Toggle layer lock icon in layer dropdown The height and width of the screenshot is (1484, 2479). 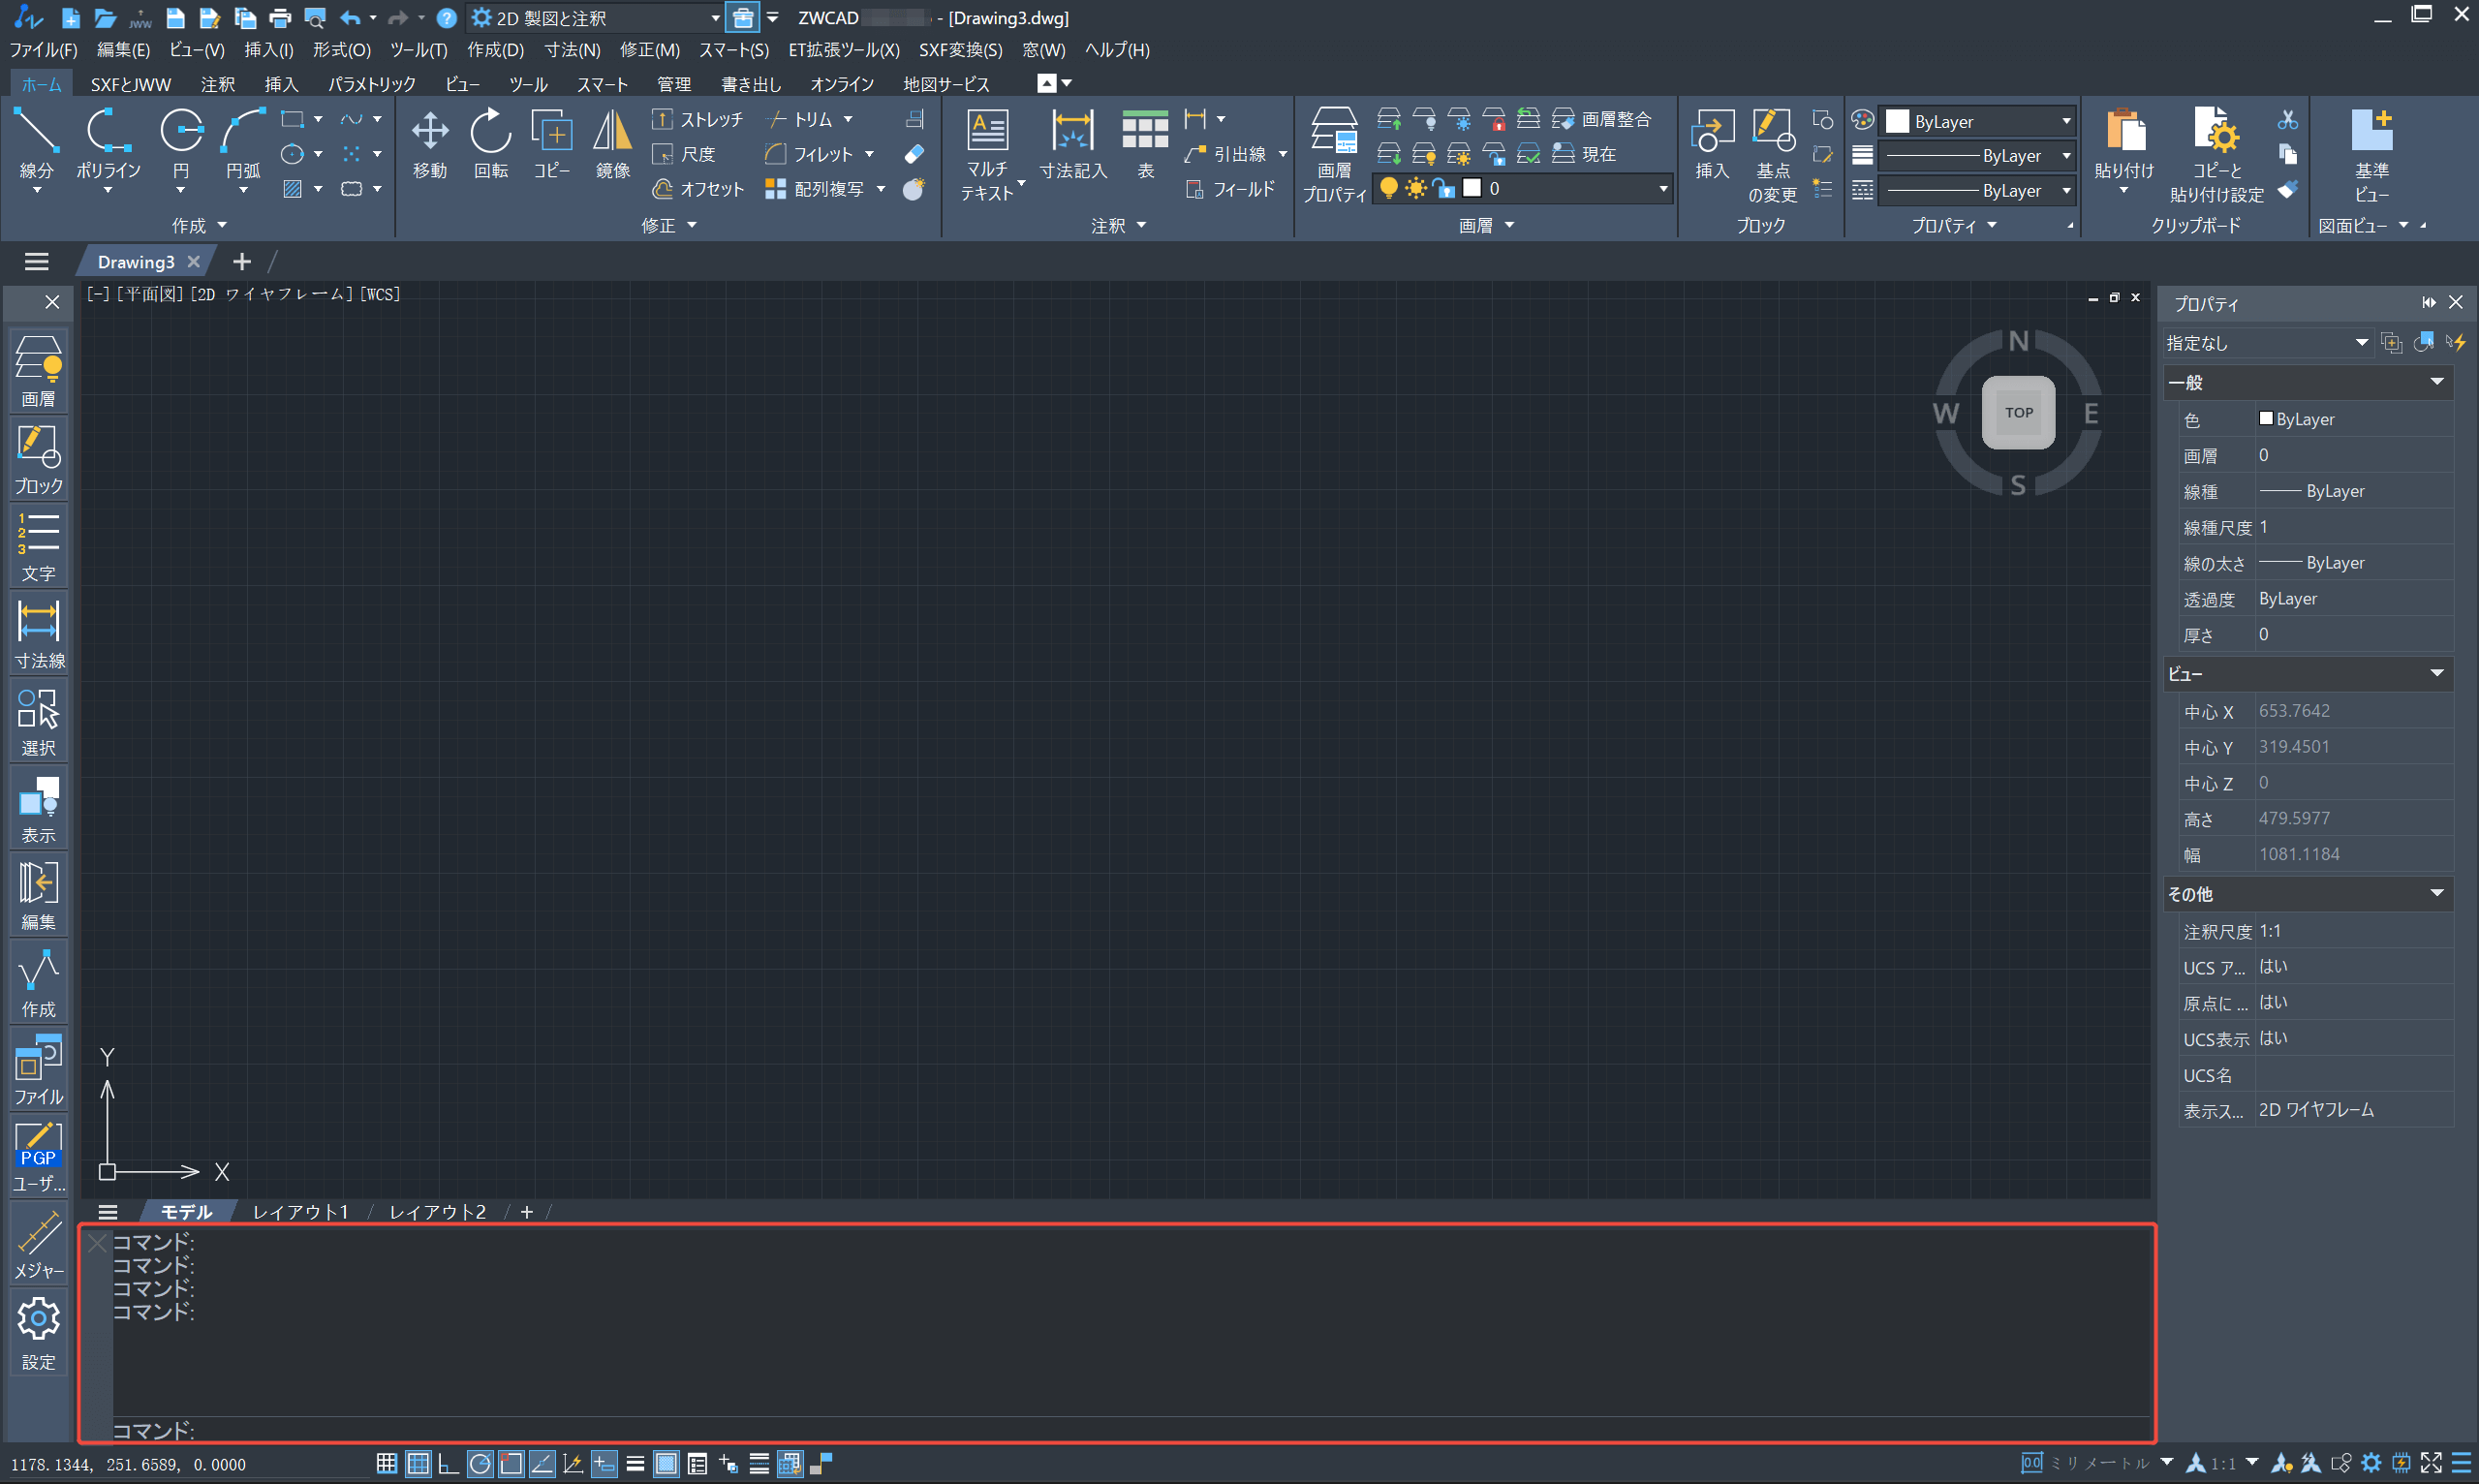(x=1443, y=188)
